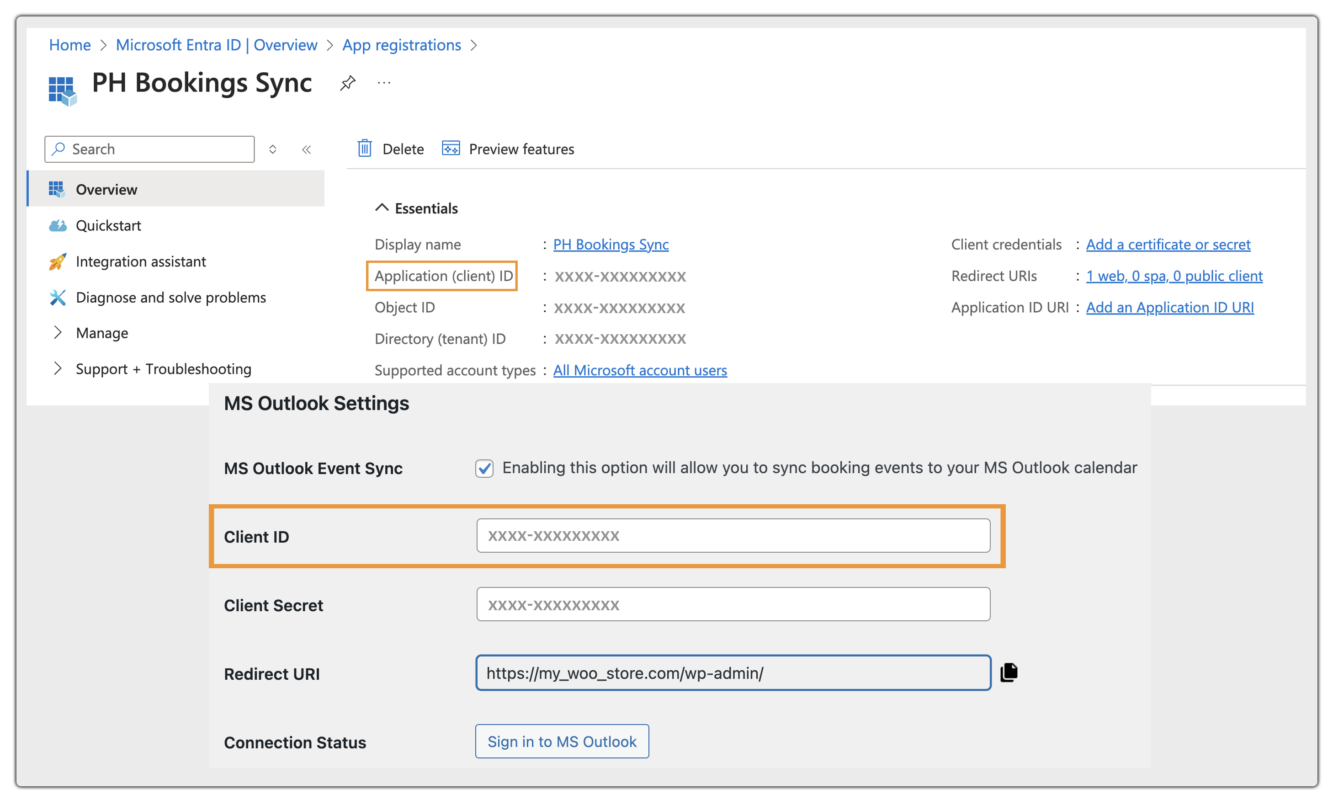Click Add a certificate or secret link
Image resolution: width=1333 pixels, height=800 pixels.
coord(1168,244)
